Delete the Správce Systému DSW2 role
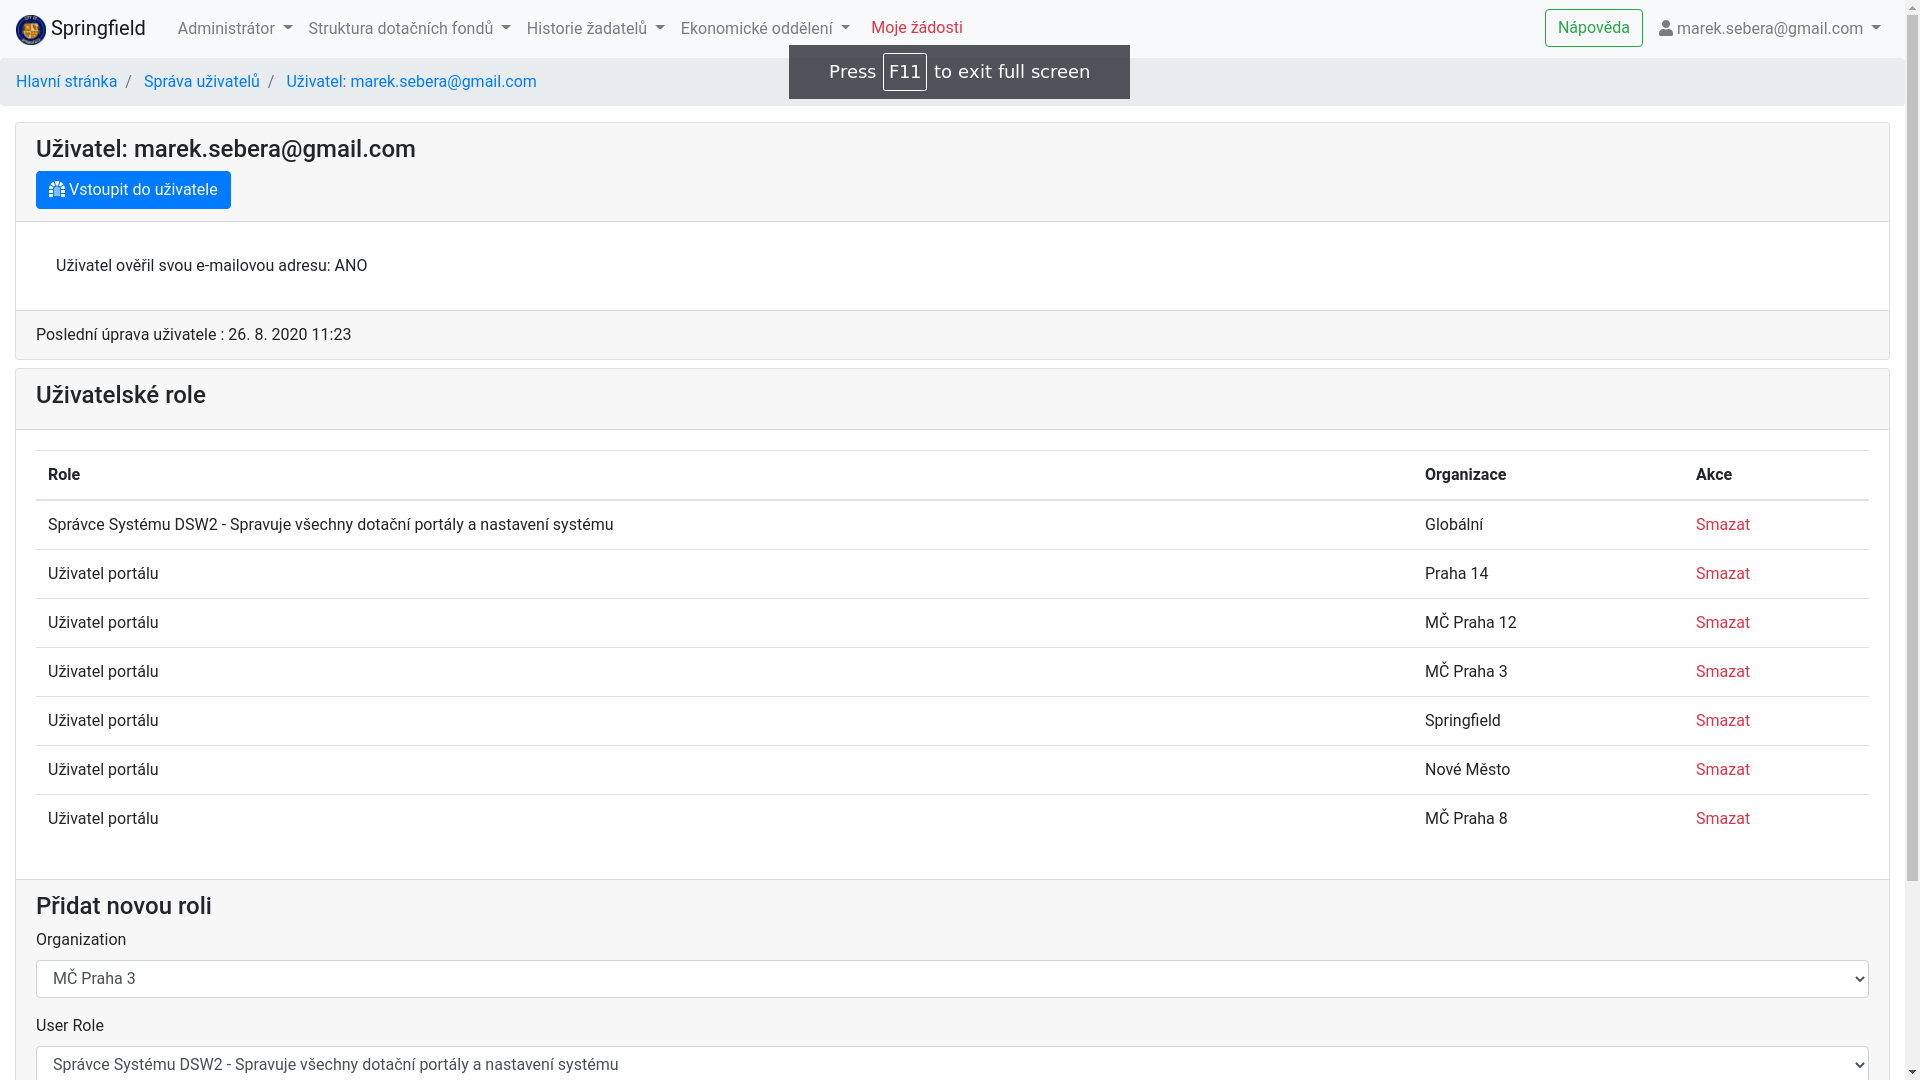Screen dimensions: 1920x1080 (x=1722, y=525)
